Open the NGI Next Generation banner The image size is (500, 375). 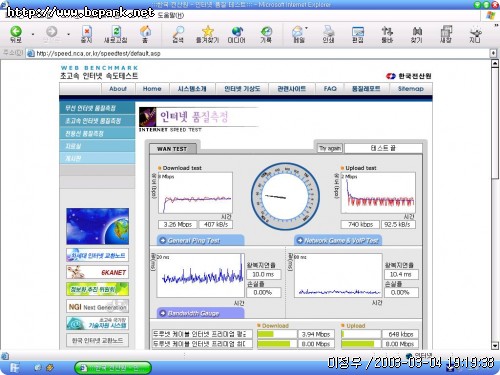click(x=97, y=306)
